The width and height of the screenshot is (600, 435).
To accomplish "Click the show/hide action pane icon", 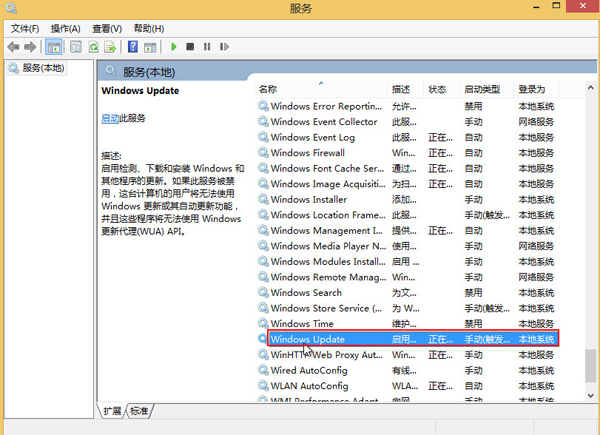I will (150, 47).
